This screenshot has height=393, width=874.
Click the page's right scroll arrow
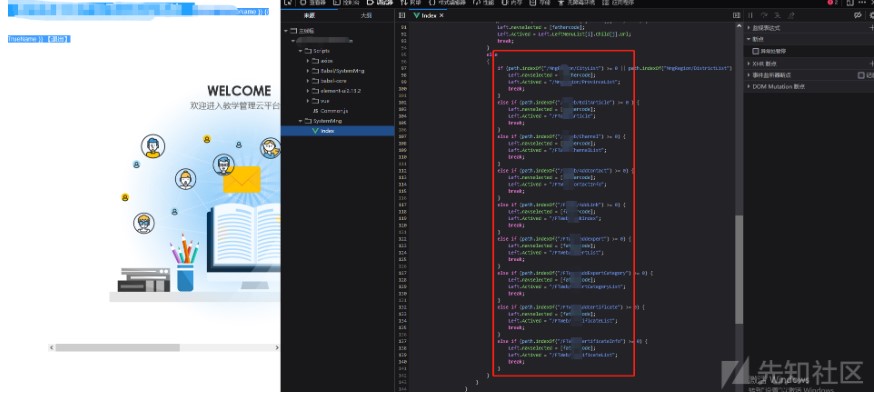pos(276,347)
